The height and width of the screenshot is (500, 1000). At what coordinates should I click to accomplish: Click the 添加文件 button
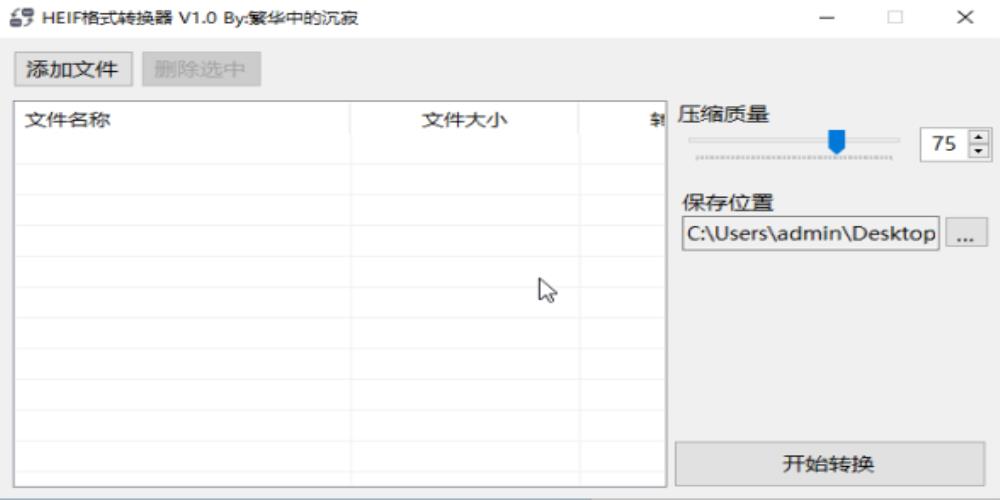tap(72, 69)
